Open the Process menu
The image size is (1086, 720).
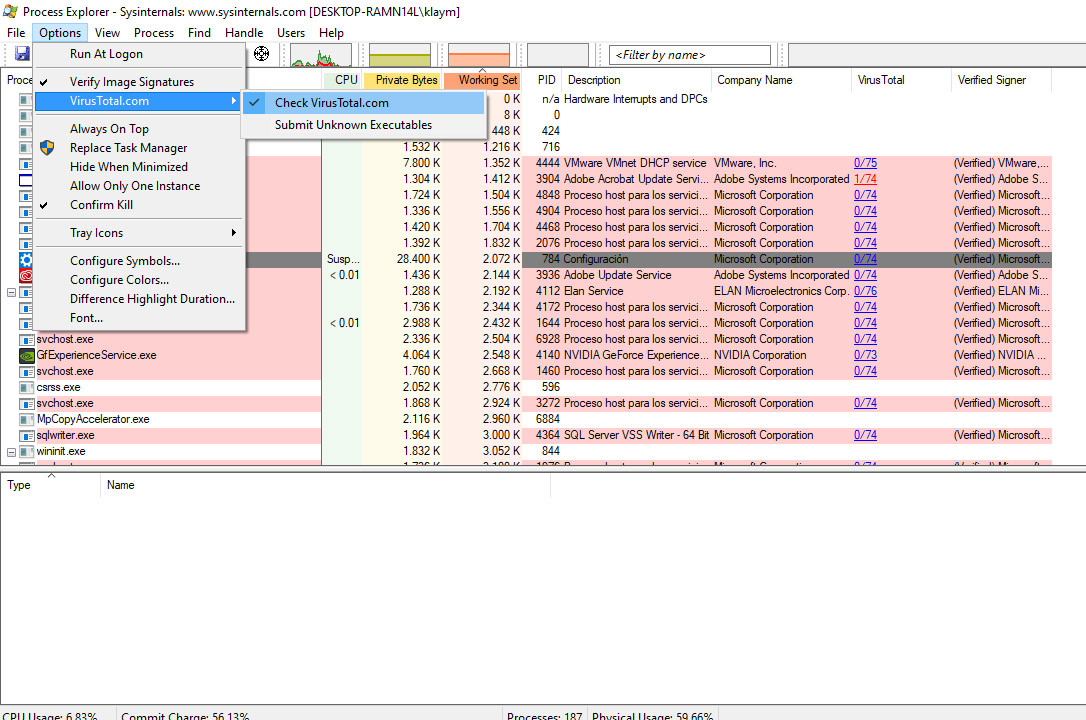[154, 33]
